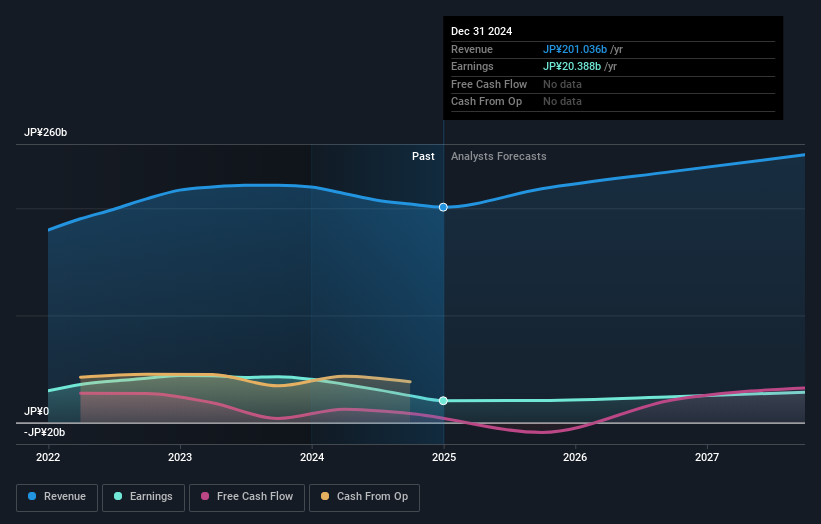Click the 2024 x-axis label
Viewport: 821px width, 524px height.
(x=312, y=458)
